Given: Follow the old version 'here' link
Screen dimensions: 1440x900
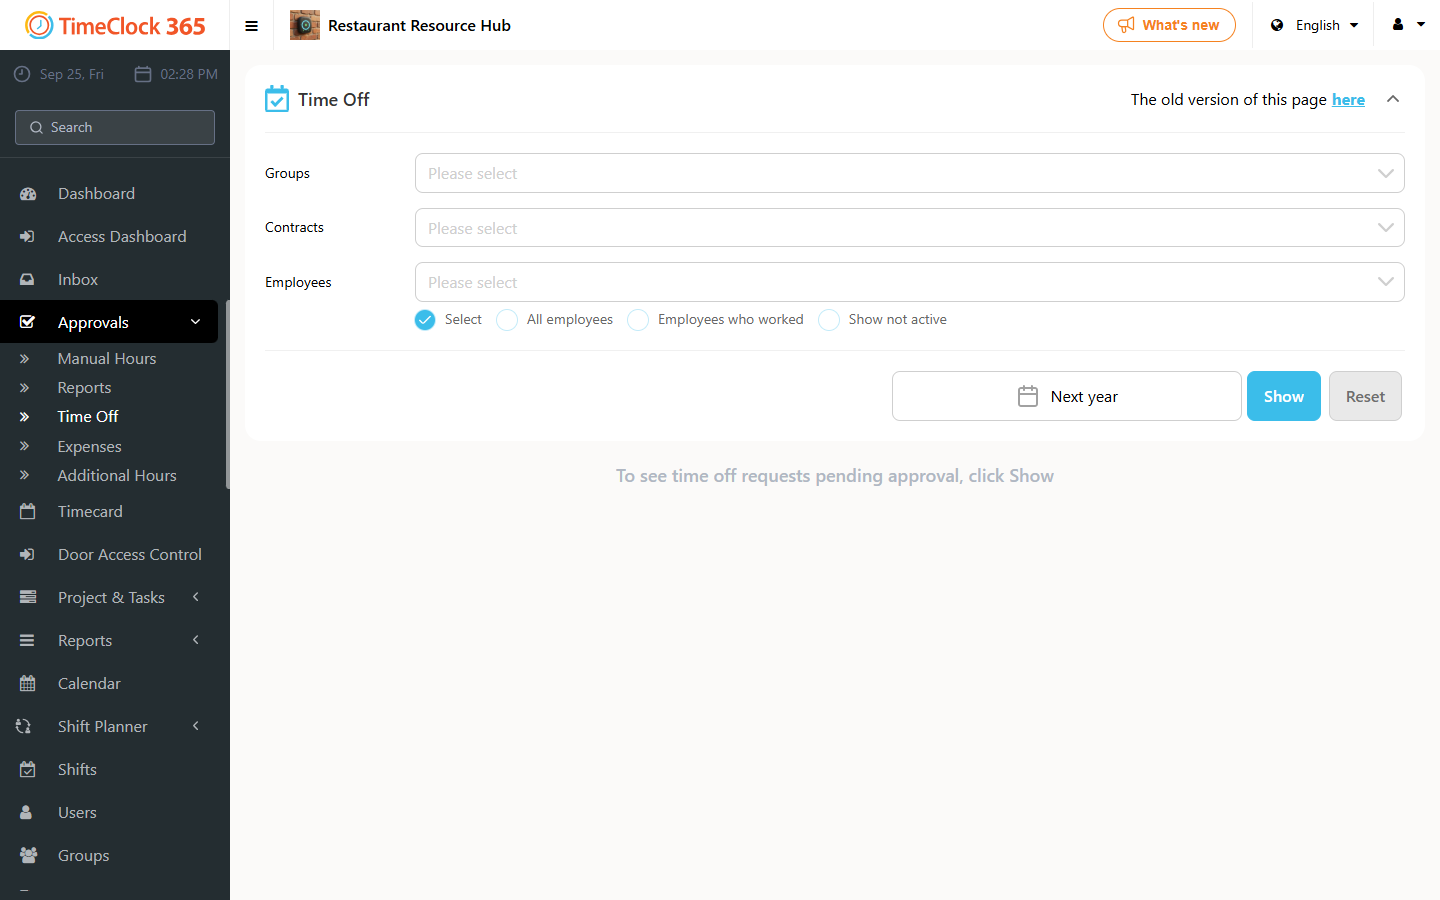Looking at the screenshot, I should [x=1348, y=100].
